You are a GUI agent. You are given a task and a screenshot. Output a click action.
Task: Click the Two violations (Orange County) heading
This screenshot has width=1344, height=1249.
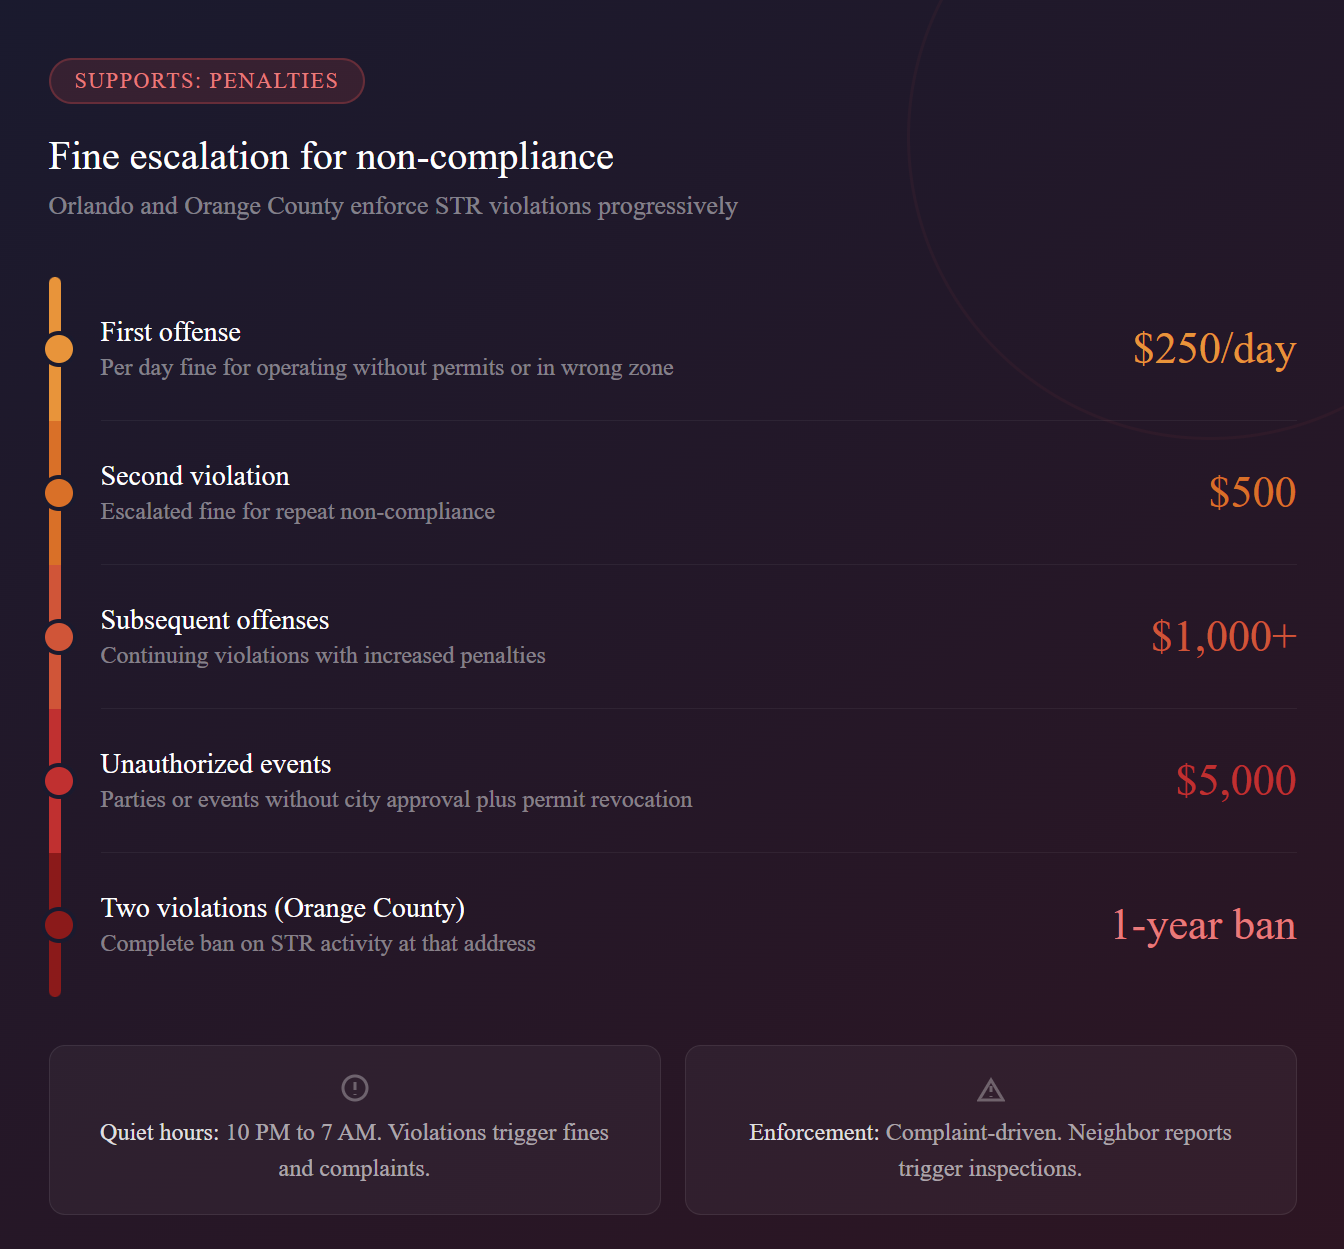(283, 908)
